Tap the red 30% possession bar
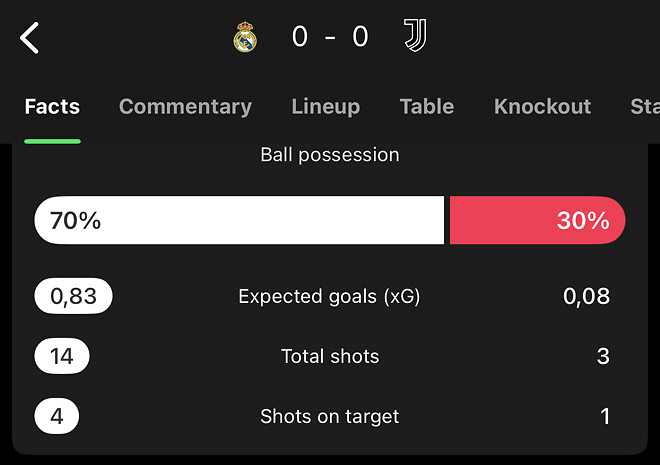This screenshot has width=660, height=465. 537,220
